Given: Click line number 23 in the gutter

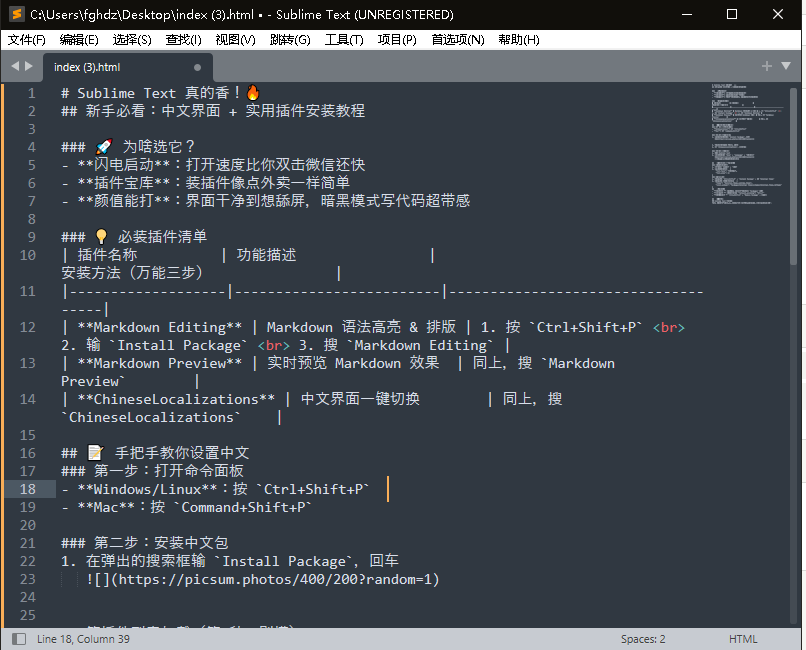Looking at the screenshot, I should [28, 579].
